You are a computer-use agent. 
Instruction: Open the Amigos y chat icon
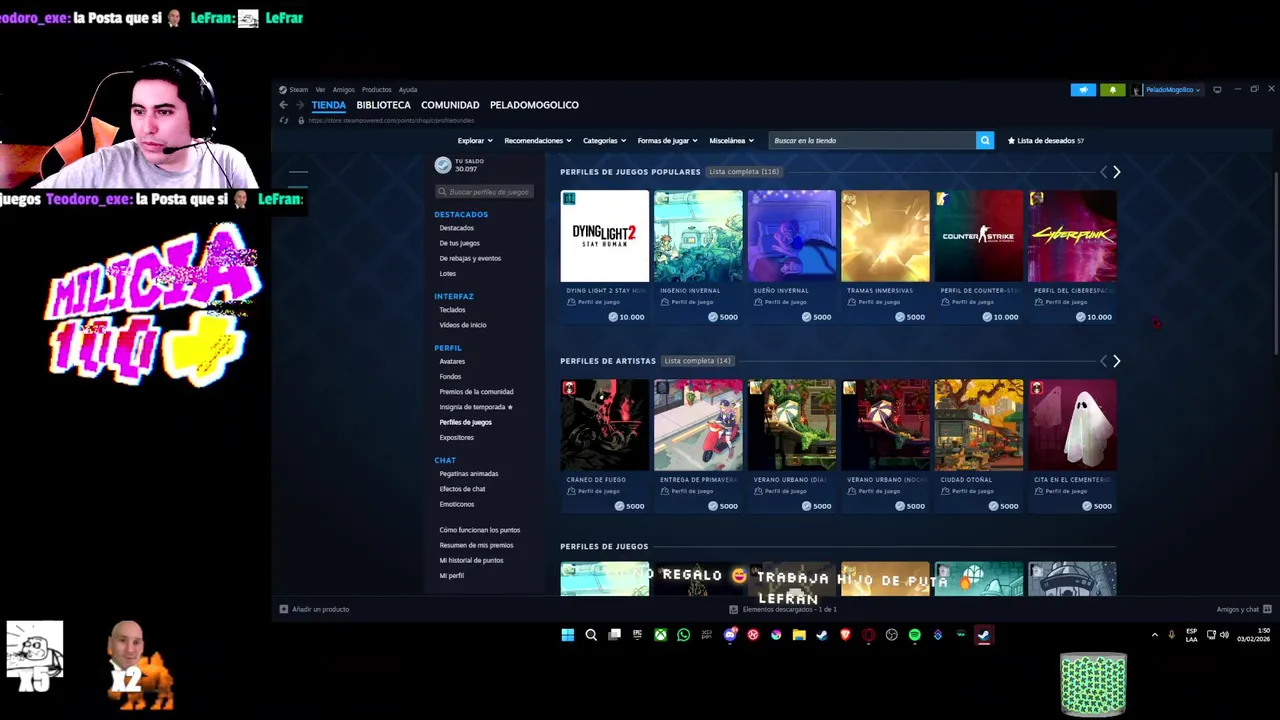coord(1267,609)
